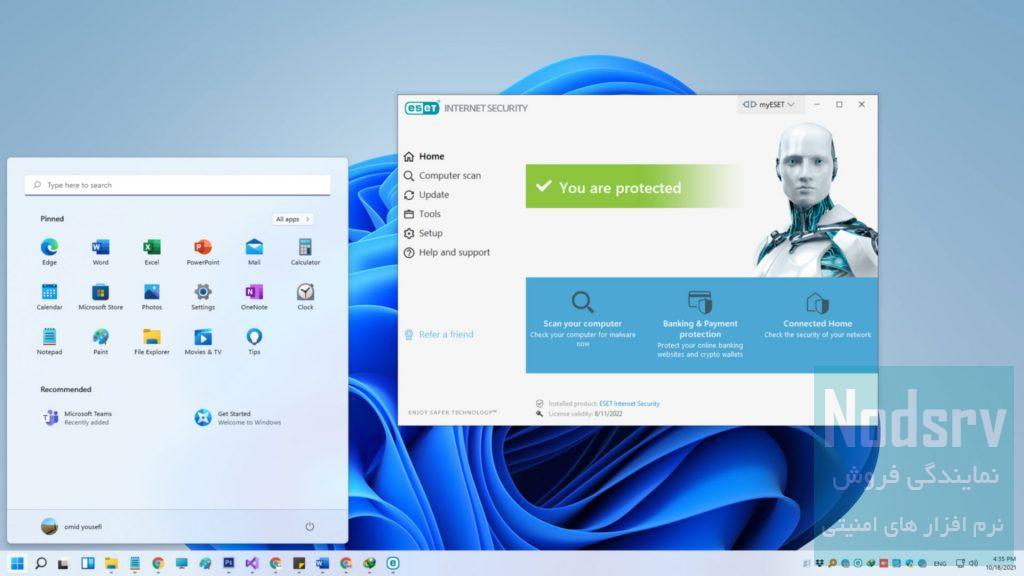The width and height of the screenshot is (1024, 576).
Task: Open Tools section in ESET sidebar
Action: coord(429,214)
